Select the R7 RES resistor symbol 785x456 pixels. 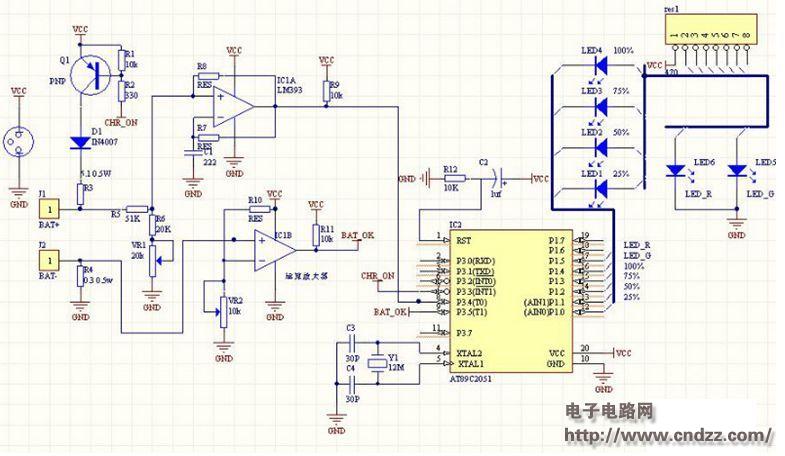(208, 137)
